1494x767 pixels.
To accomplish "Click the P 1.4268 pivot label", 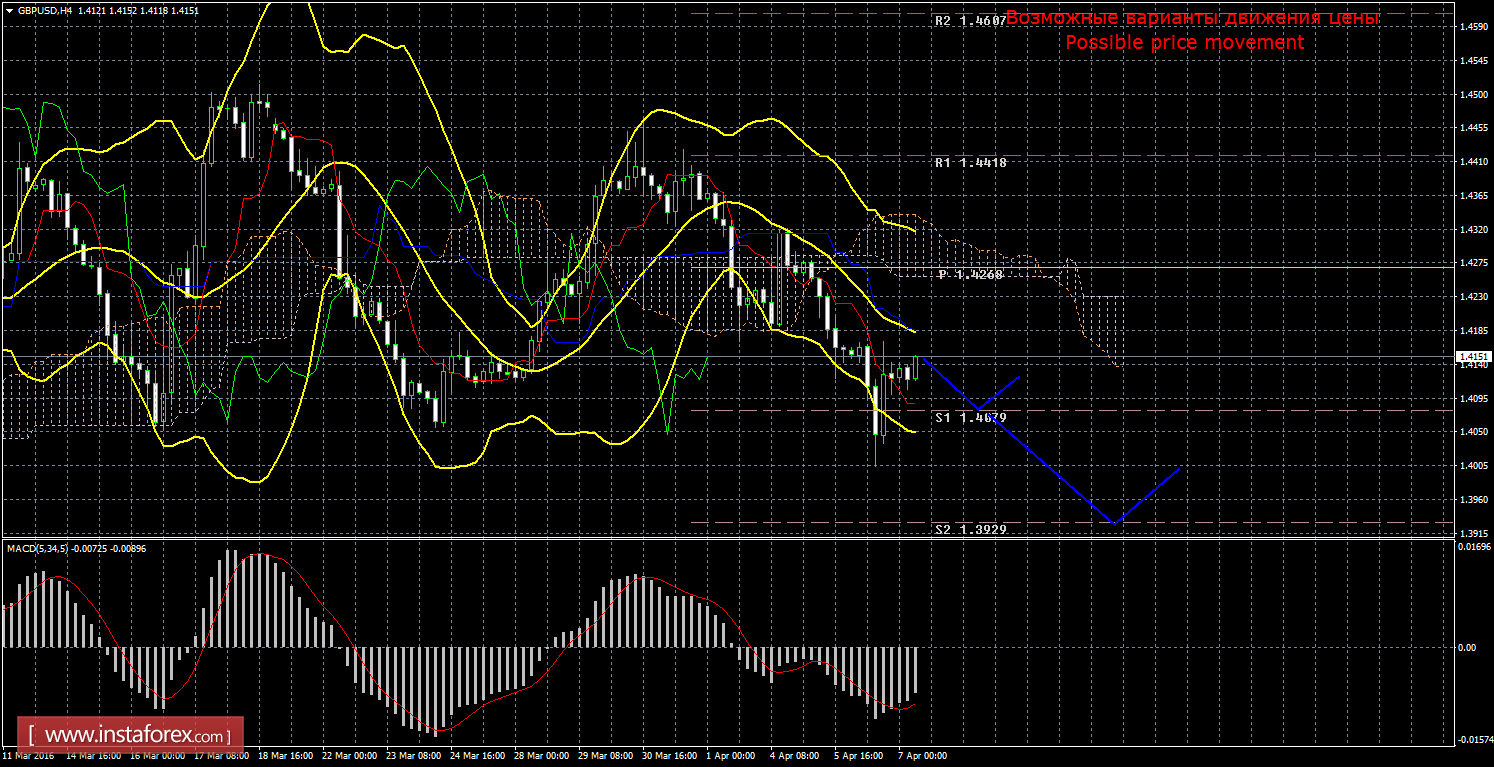I will 970,274.
